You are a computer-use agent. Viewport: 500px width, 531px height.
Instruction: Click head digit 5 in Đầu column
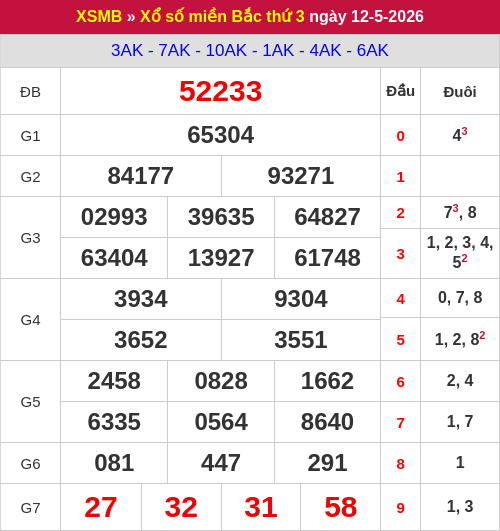pyautogui.click(x=400, y=340)
